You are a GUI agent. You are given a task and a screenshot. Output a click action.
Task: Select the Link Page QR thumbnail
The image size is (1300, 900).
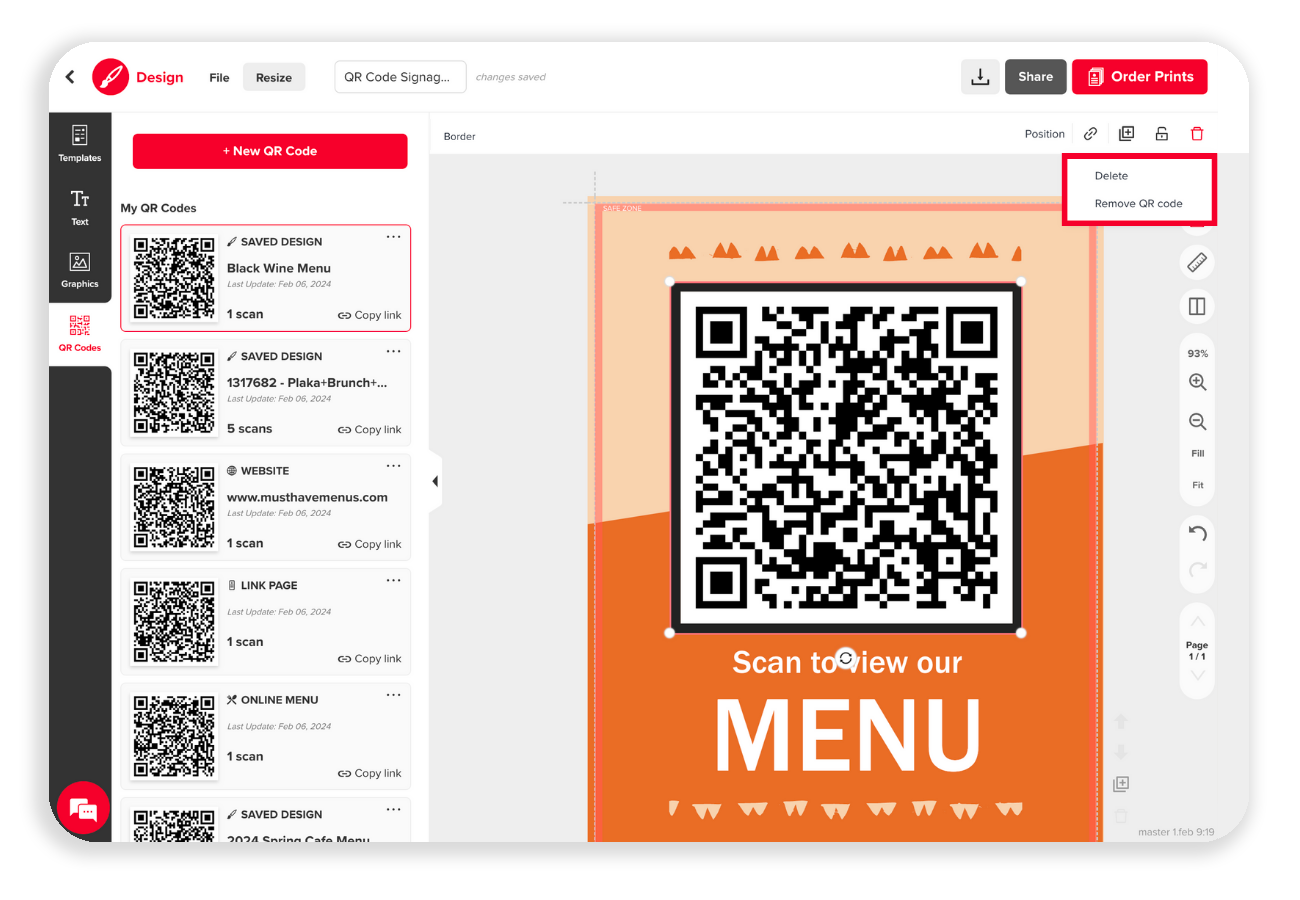pyautogui.click(x=175, y=622)
